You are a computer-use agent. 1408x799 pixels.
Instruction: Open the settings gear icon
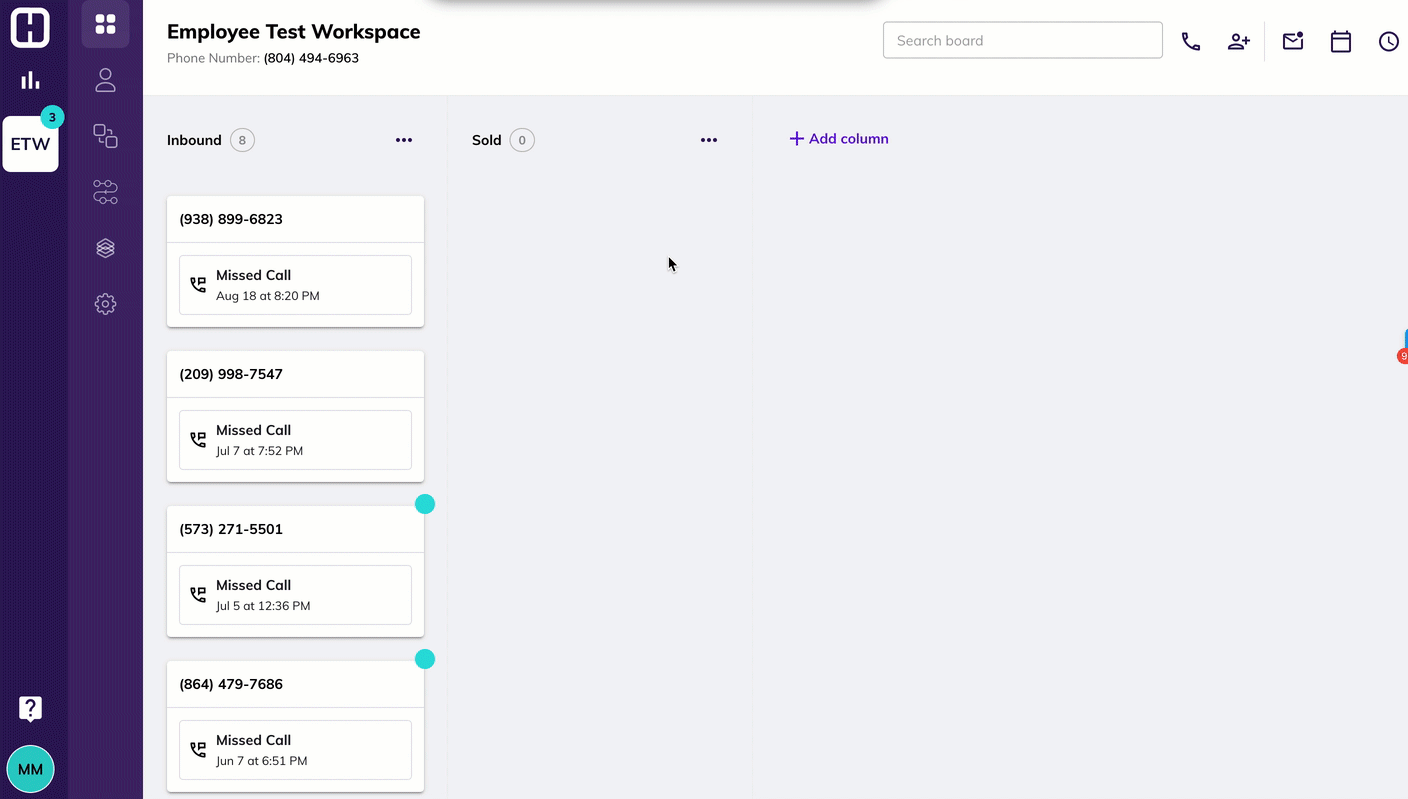105,304
